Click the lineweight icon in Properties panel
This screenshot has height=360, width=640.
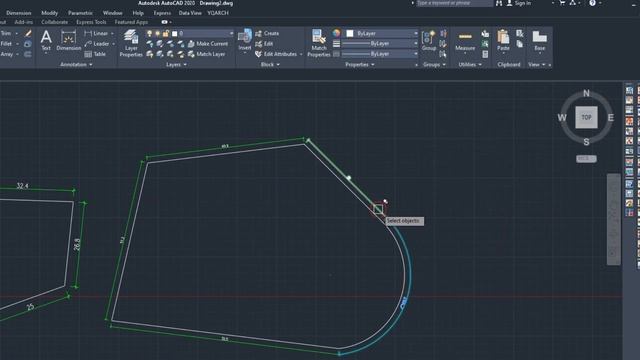(336, 44)
